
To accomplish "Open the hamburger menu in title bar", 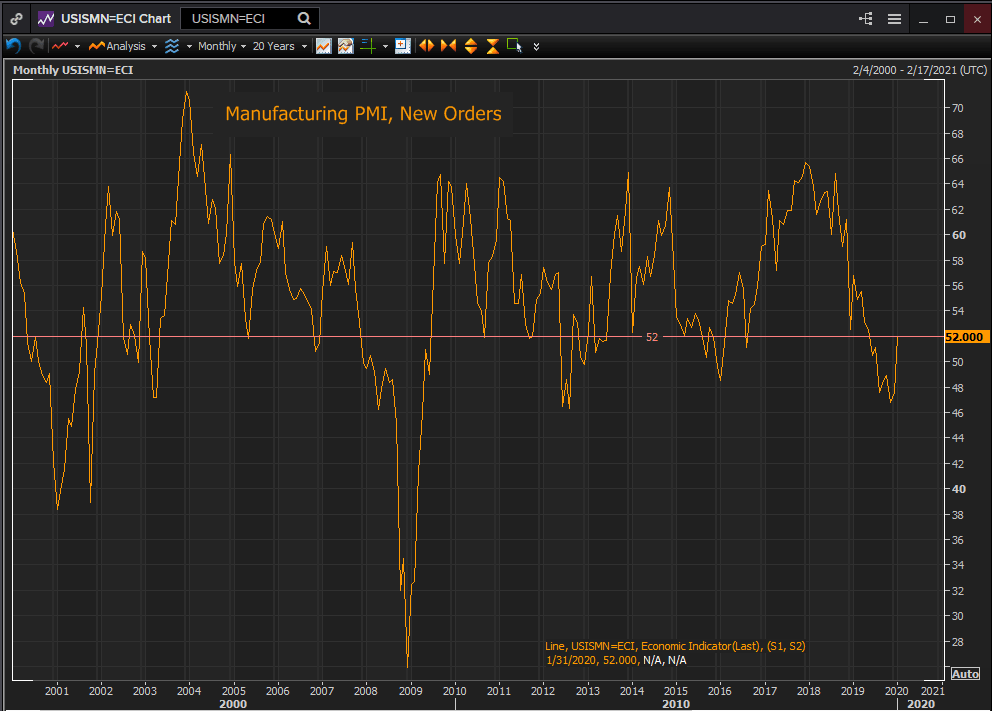I will pos(894,19).
